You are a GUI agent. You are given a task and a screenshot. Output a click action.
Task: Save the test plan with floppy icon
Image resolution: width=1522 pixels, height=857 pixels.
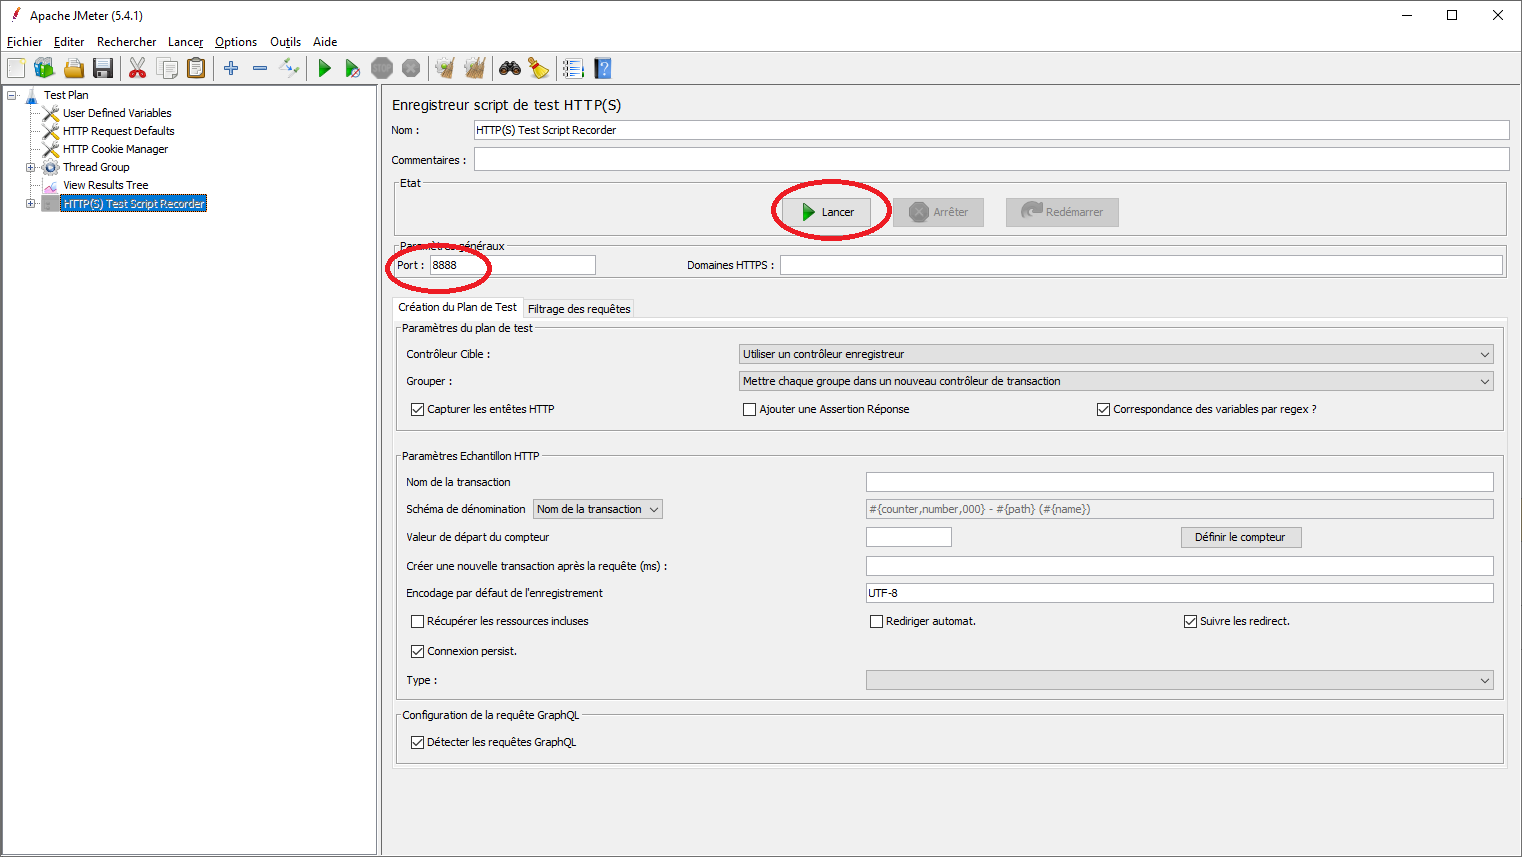coord(102,68)
